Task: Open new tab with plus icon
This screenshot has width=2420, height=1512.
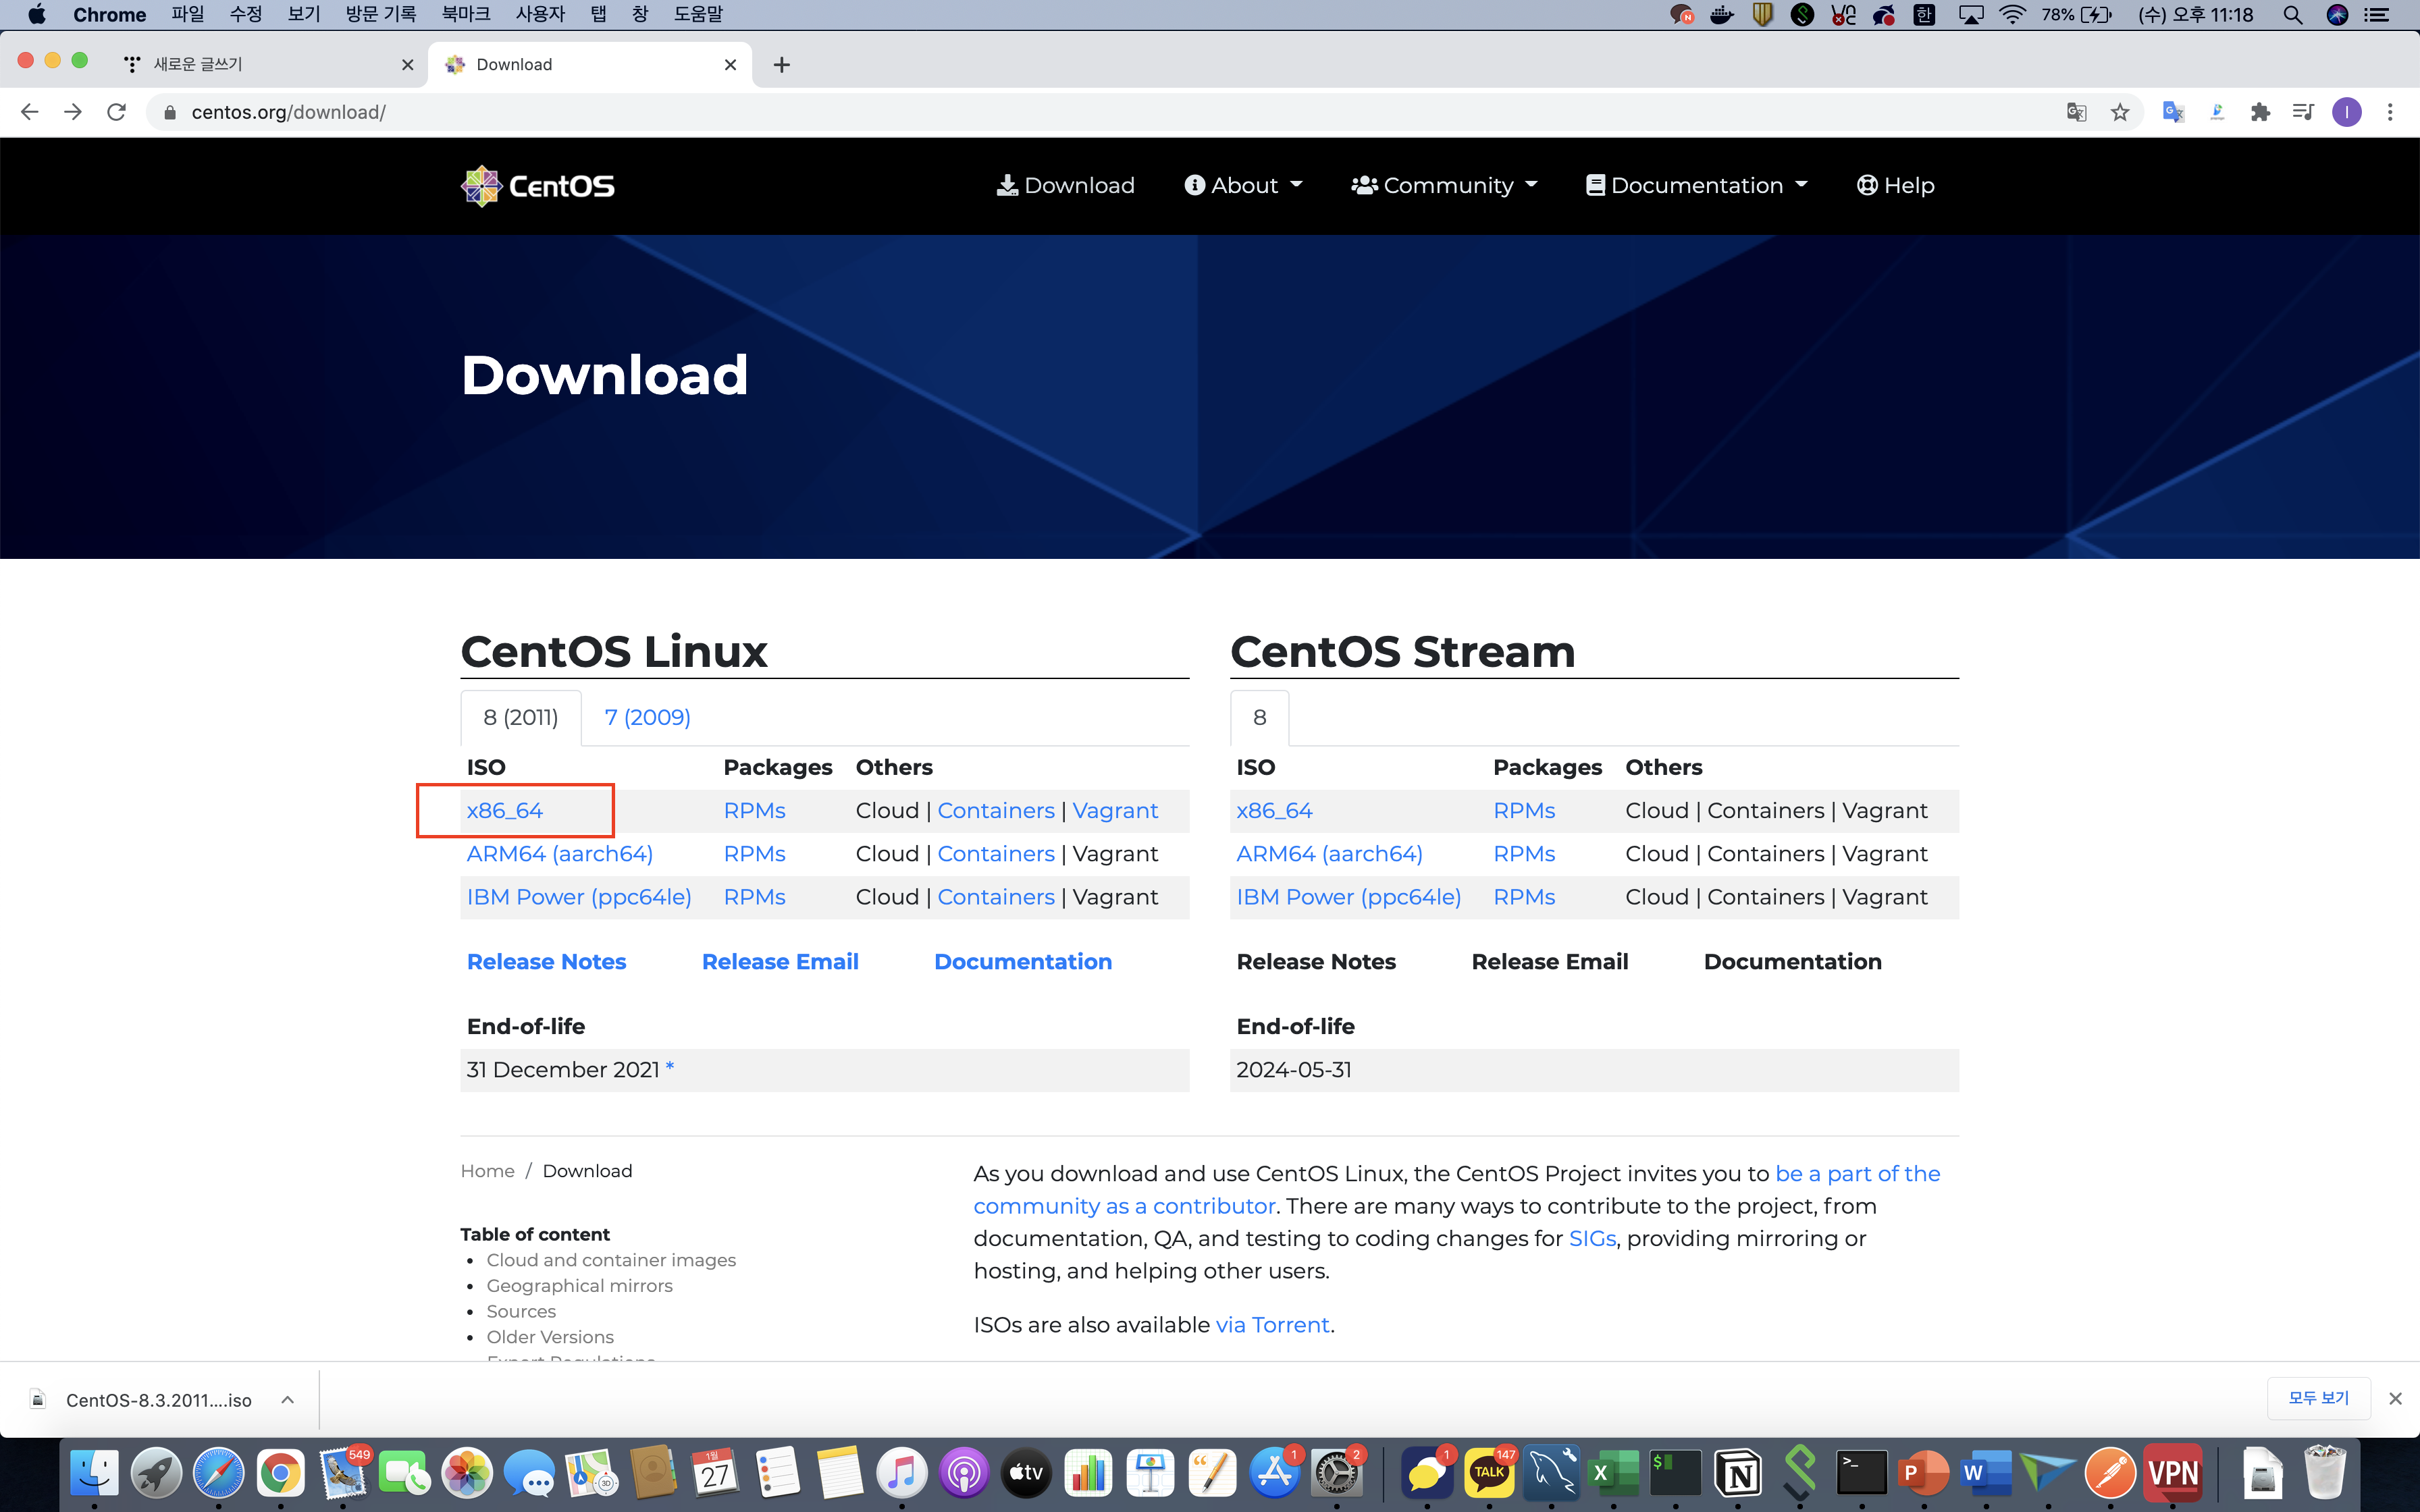Action: 782,65
